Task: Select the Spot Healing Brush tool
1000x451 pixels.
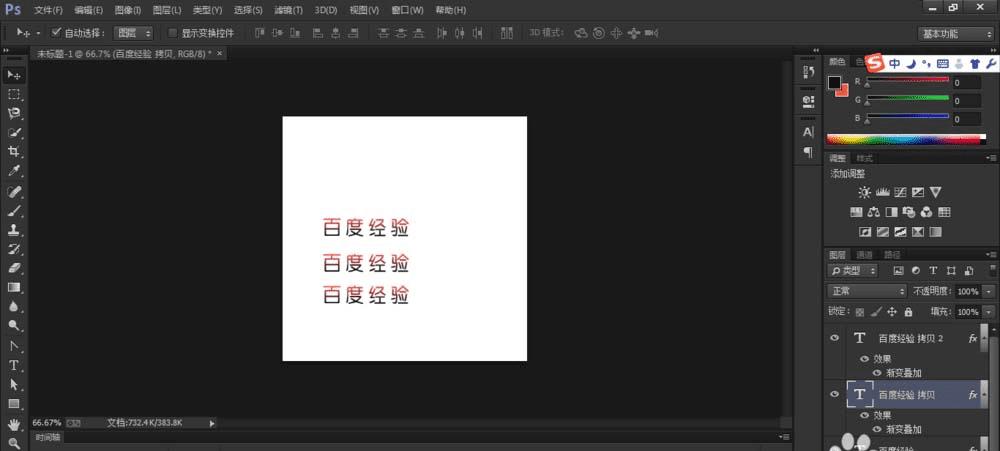Action: click(14, 191)
